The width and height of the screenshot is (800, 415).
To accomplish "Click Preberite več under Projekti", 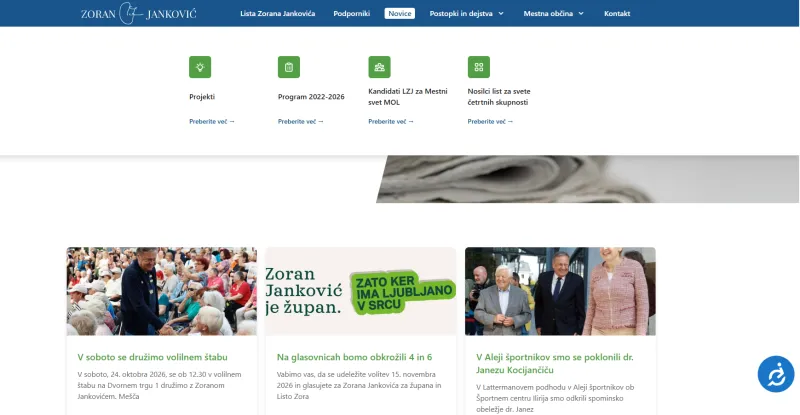I will point(212,121).
